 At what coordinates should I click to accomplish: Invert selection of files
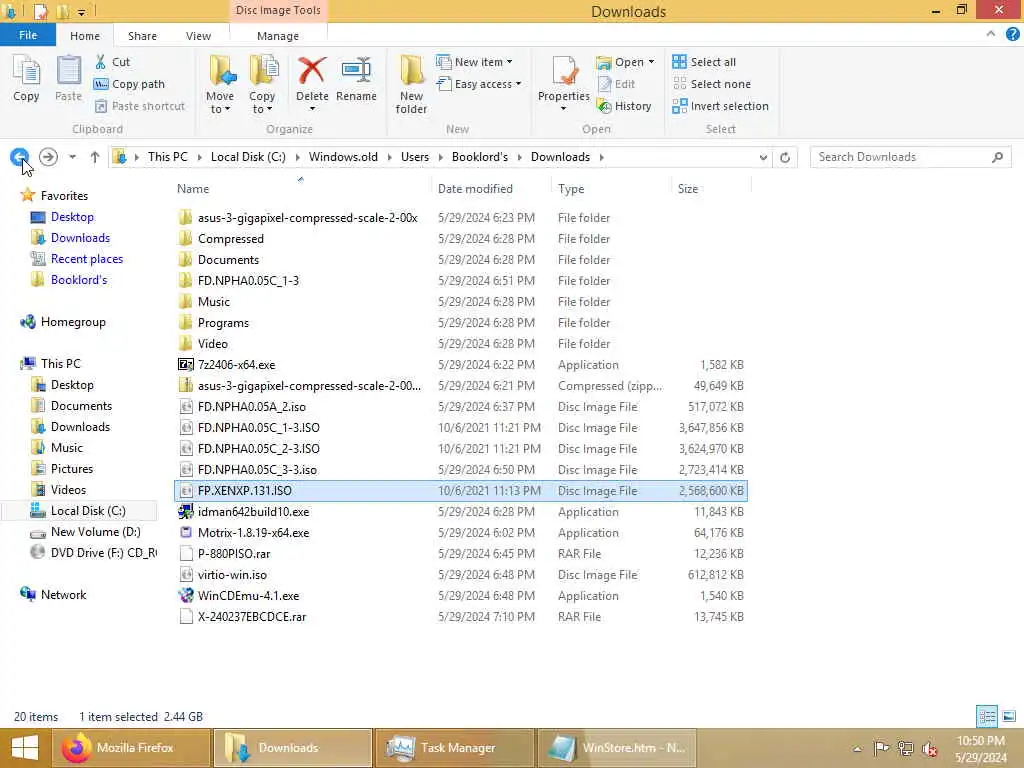[x=720, y=106]
